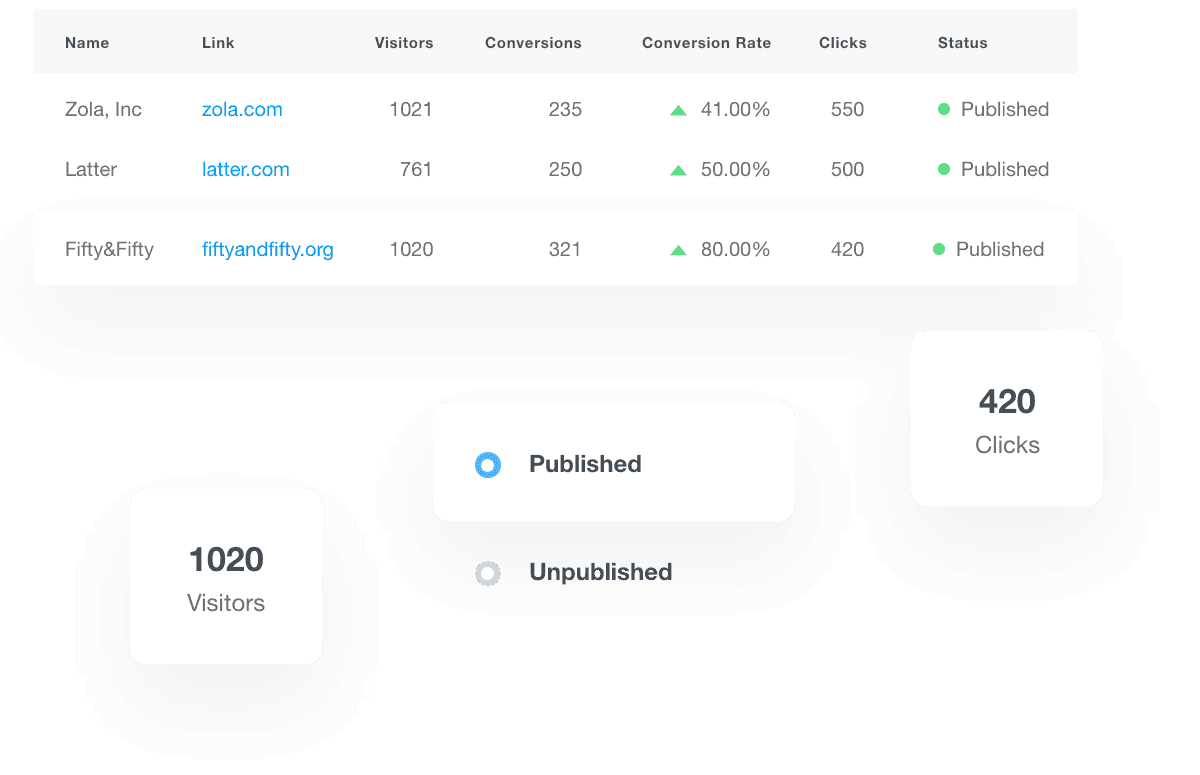Screen dimensions: 1200x775
Task: Sort table by the Visitors column
Action: [x=404, y=42]
